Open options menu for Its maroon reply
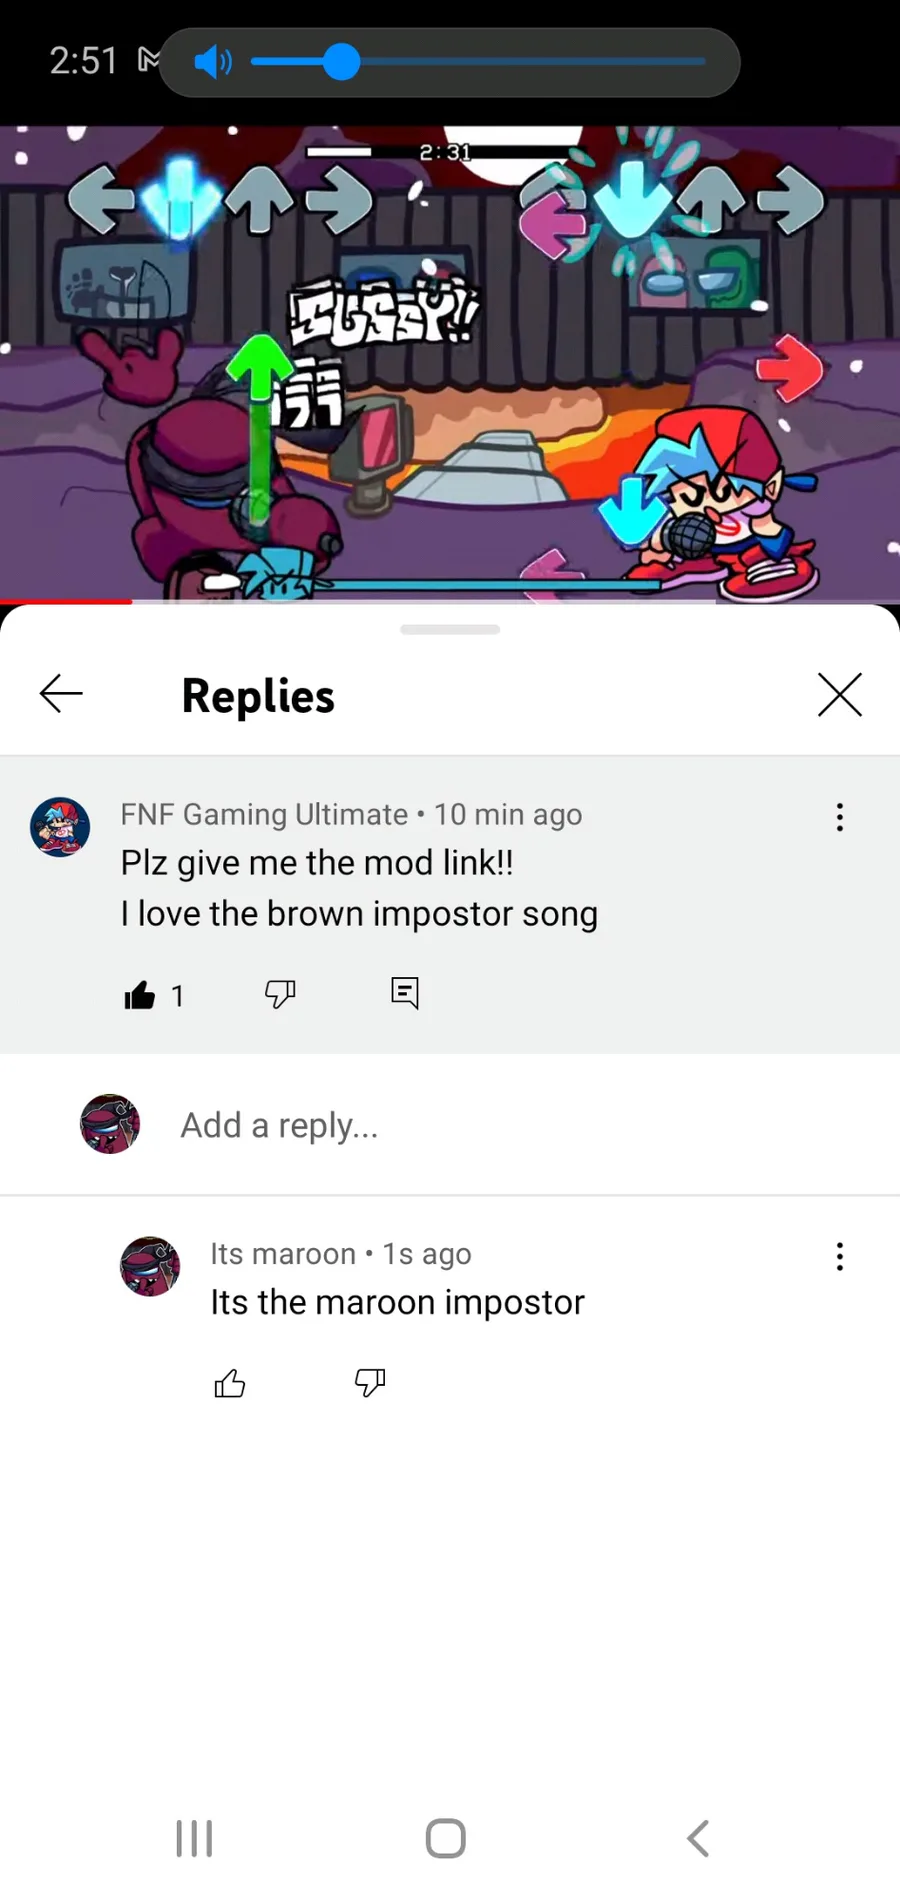 [x=839, y=1256]
